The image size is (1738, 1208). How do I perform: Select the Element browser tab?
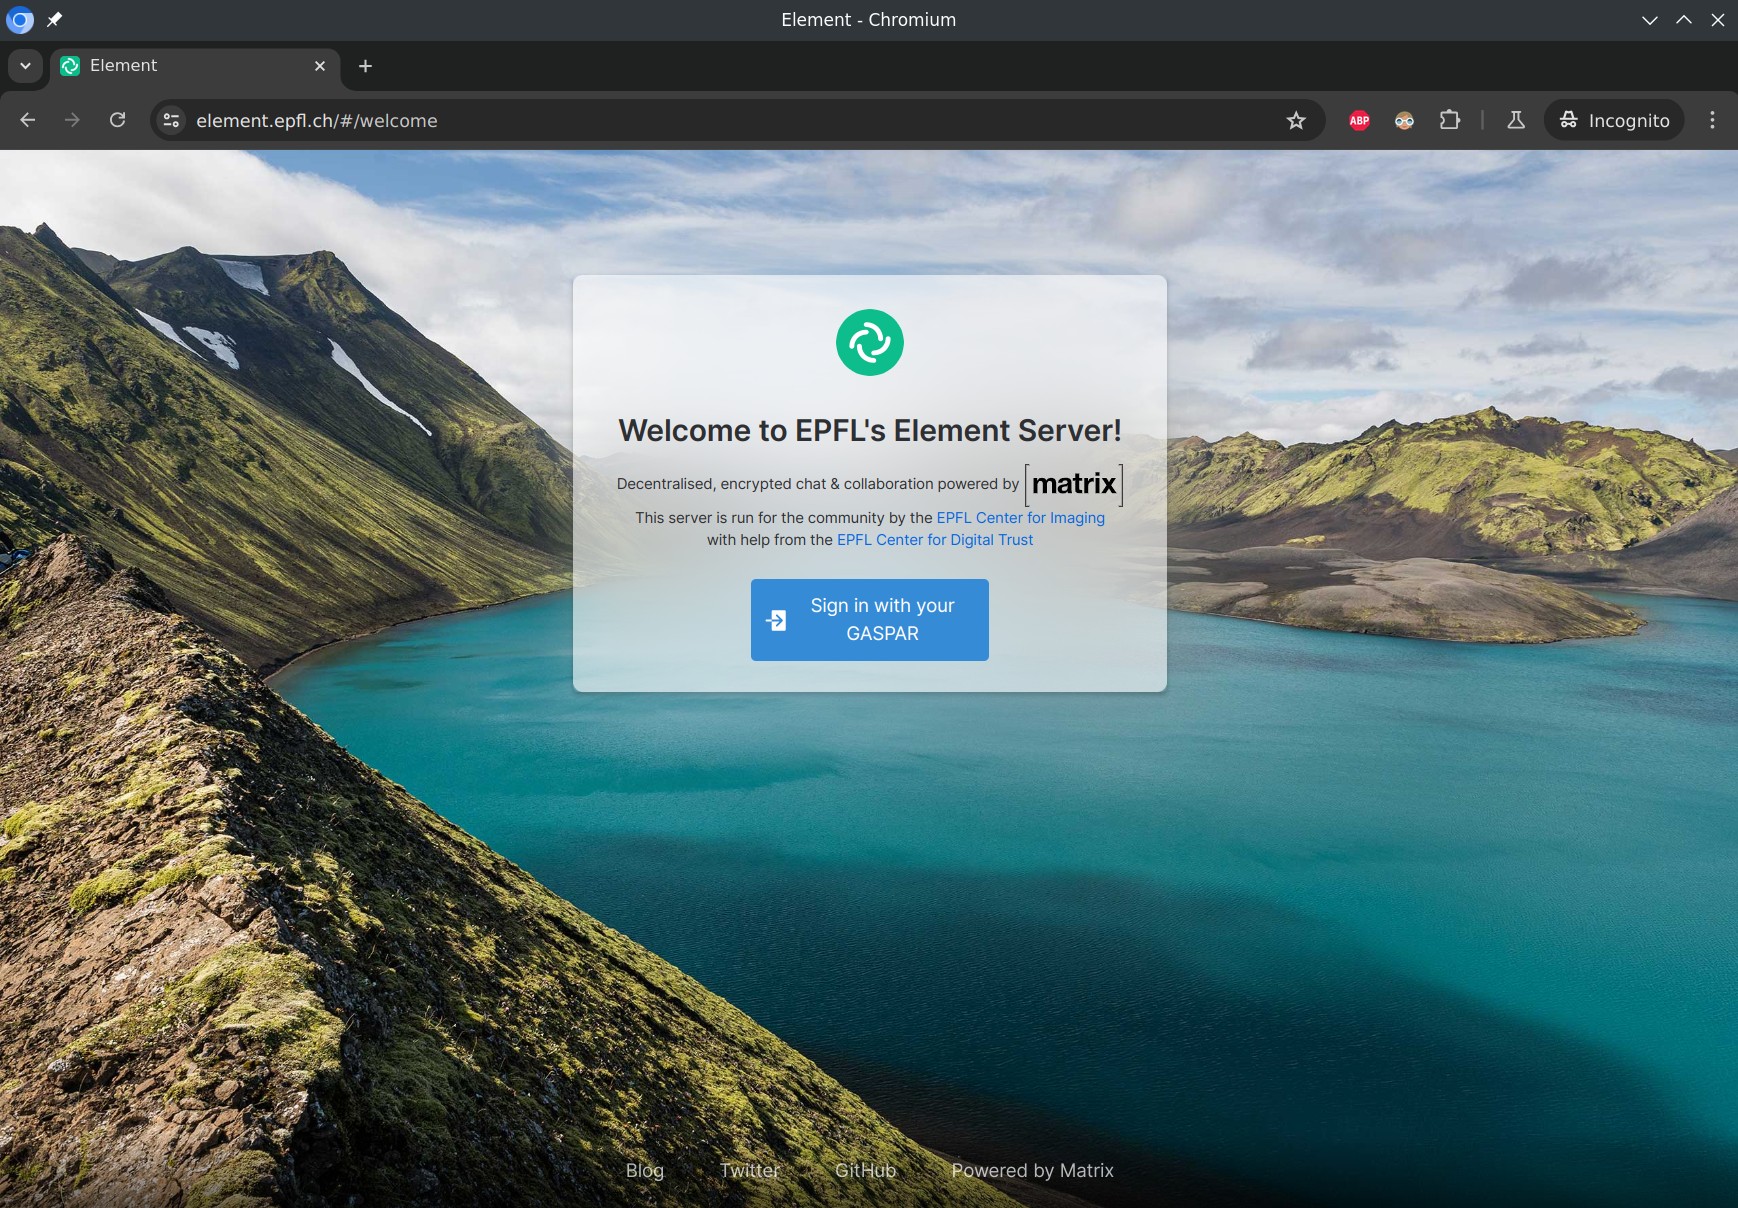click(180, 66)
